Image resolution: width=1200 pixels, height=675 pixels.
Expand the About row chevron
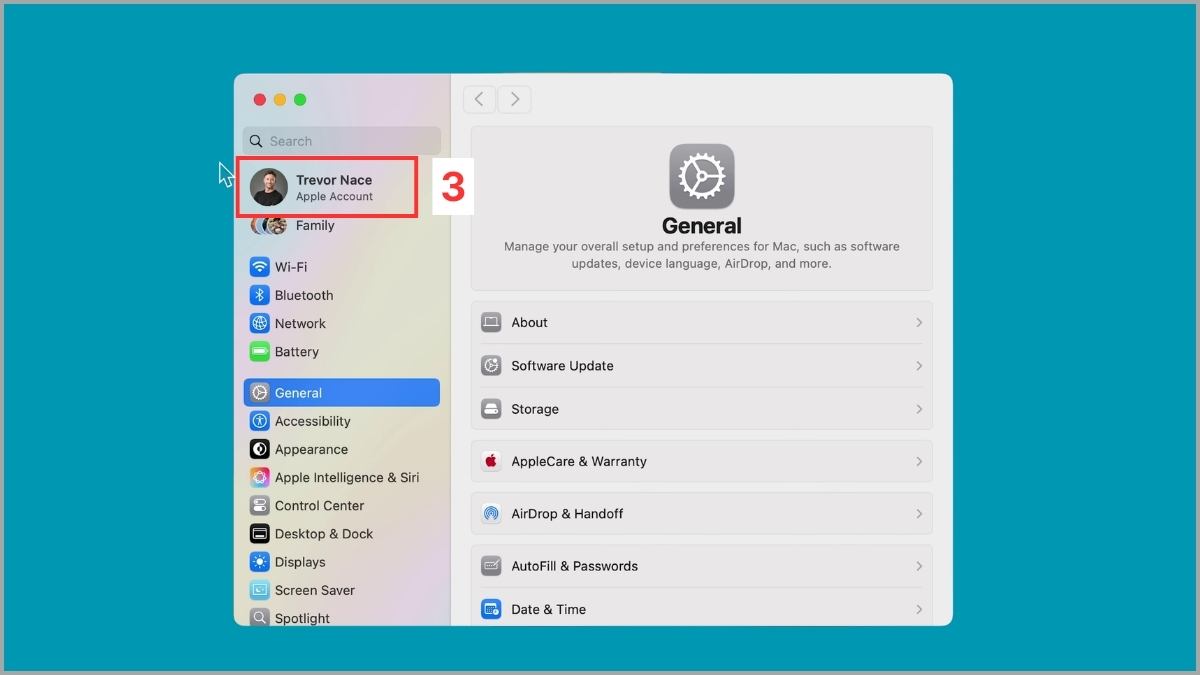919,322
